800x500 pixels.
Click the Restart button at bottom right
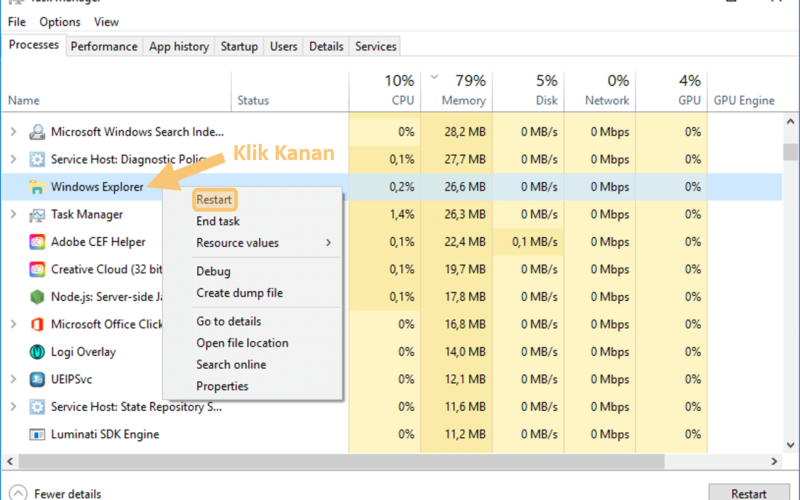point(749,493)
